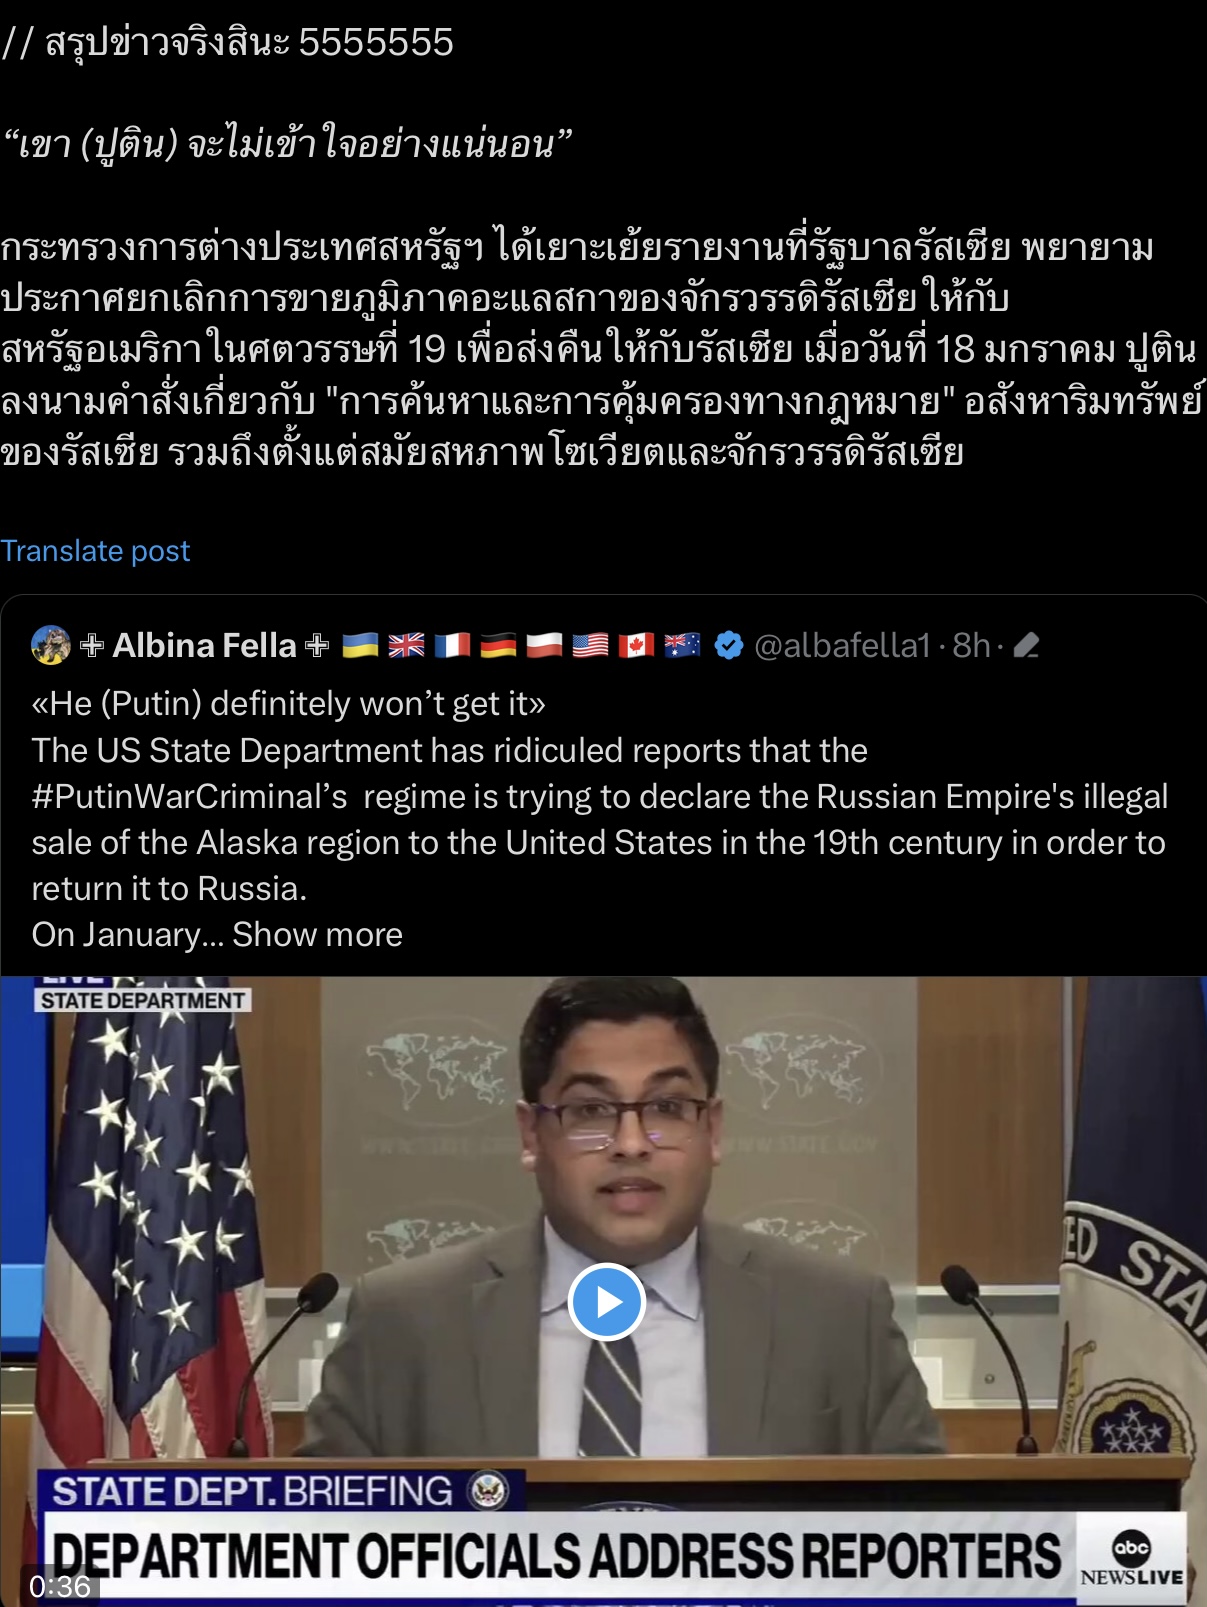Viewport: 1207px width, 1607px height.
Task: Click the Canada flag emoji
Action: pyautogui.click(x=636, y=646)
